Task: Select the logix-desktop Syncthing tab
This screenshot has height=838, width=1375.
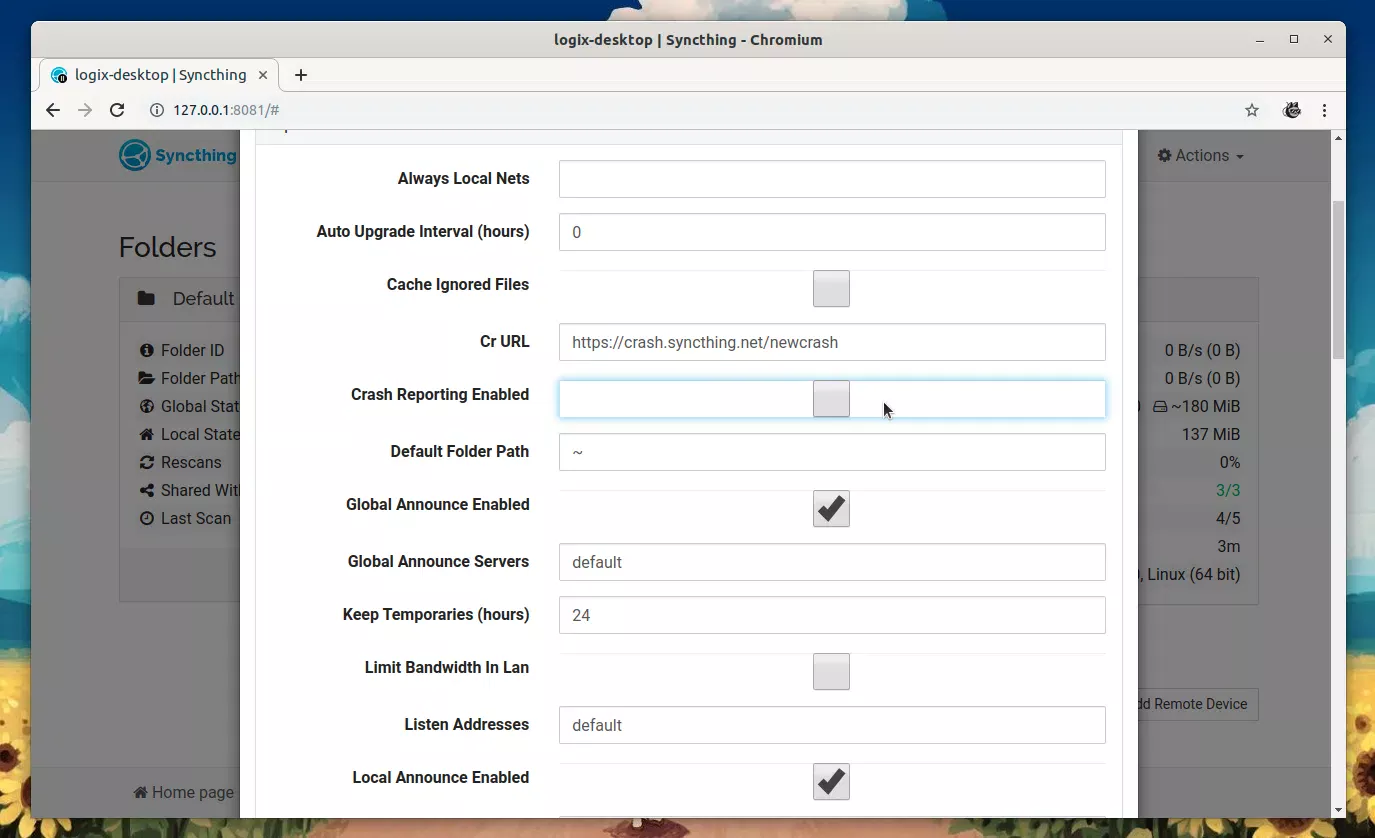Action: [160, 75]
